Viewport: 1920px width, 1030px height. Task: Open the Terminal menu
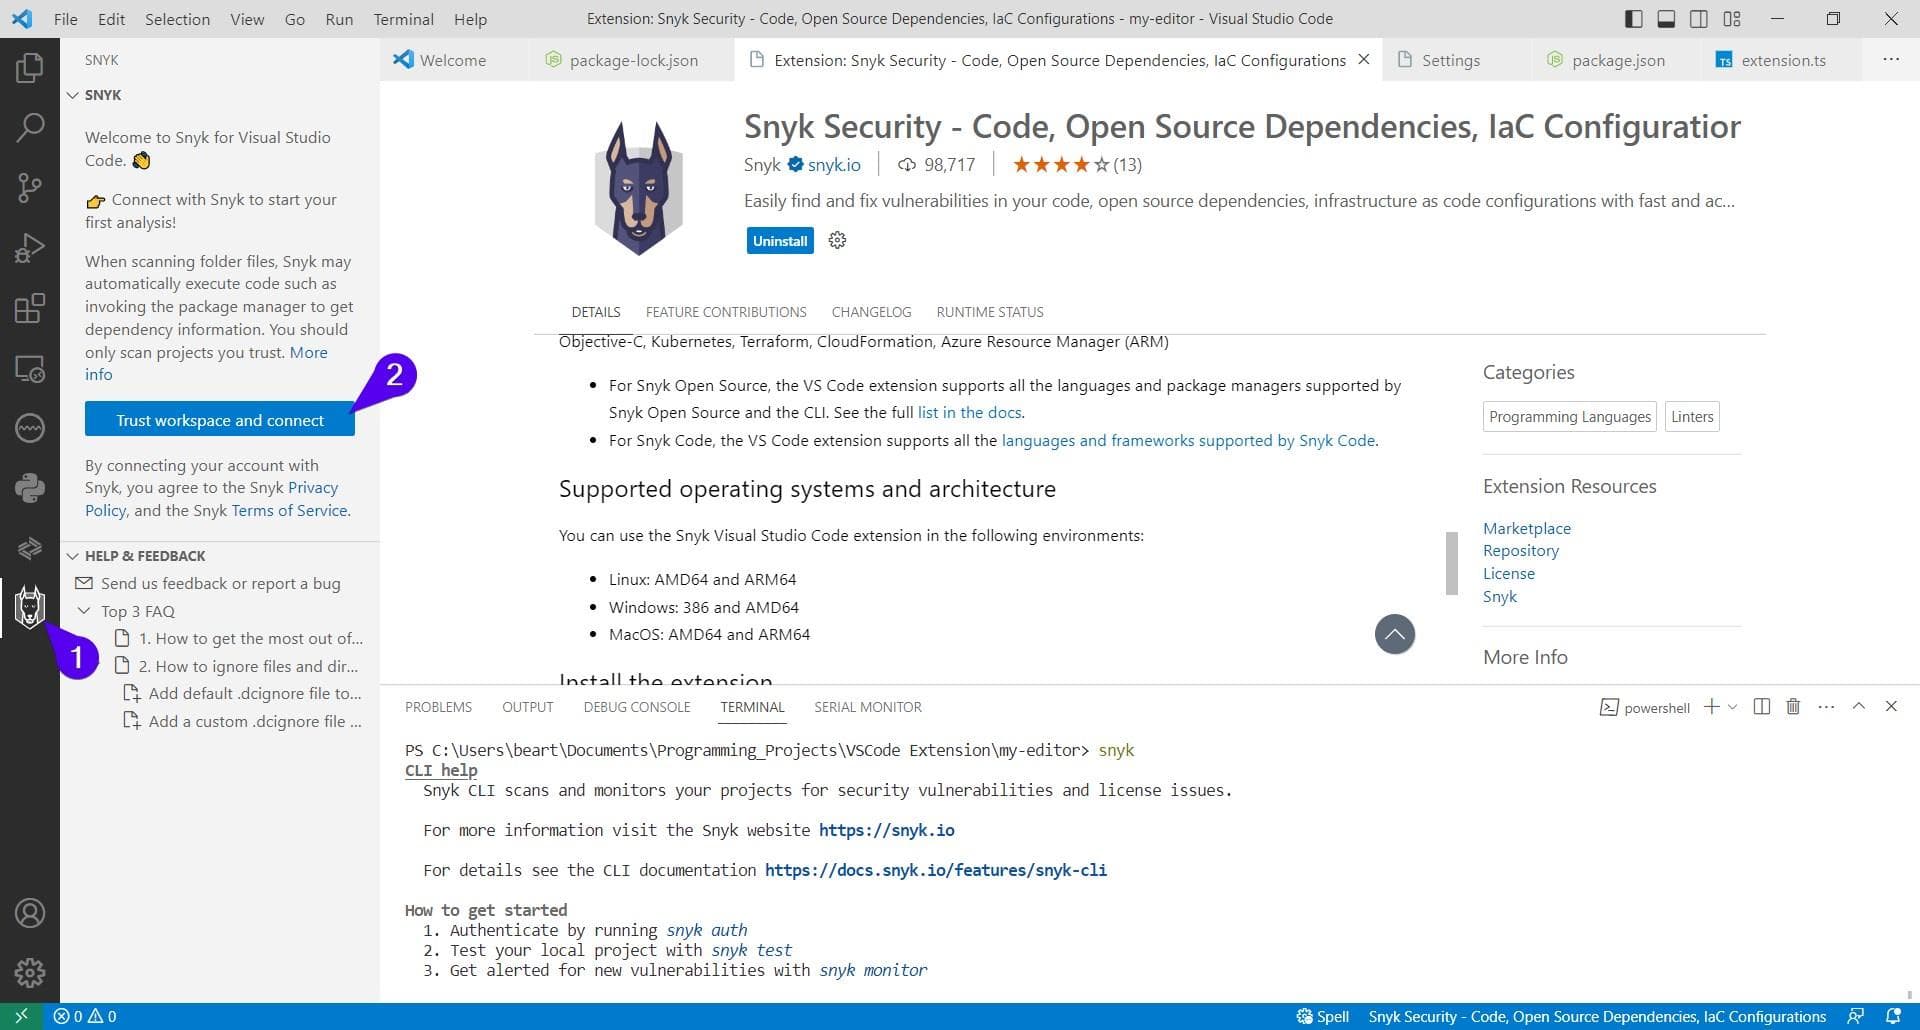tap(403, 19)
